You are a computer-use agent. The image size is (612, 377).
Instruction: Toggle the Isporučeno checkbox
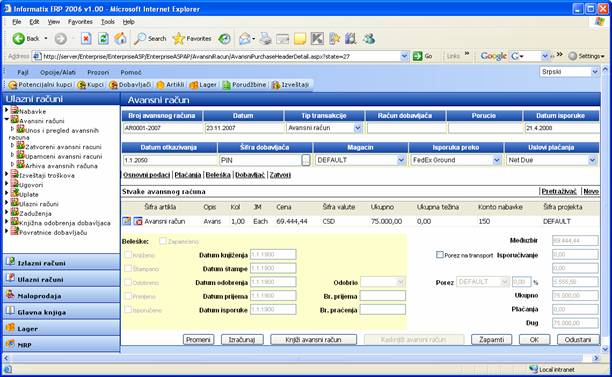click(128, 310)
